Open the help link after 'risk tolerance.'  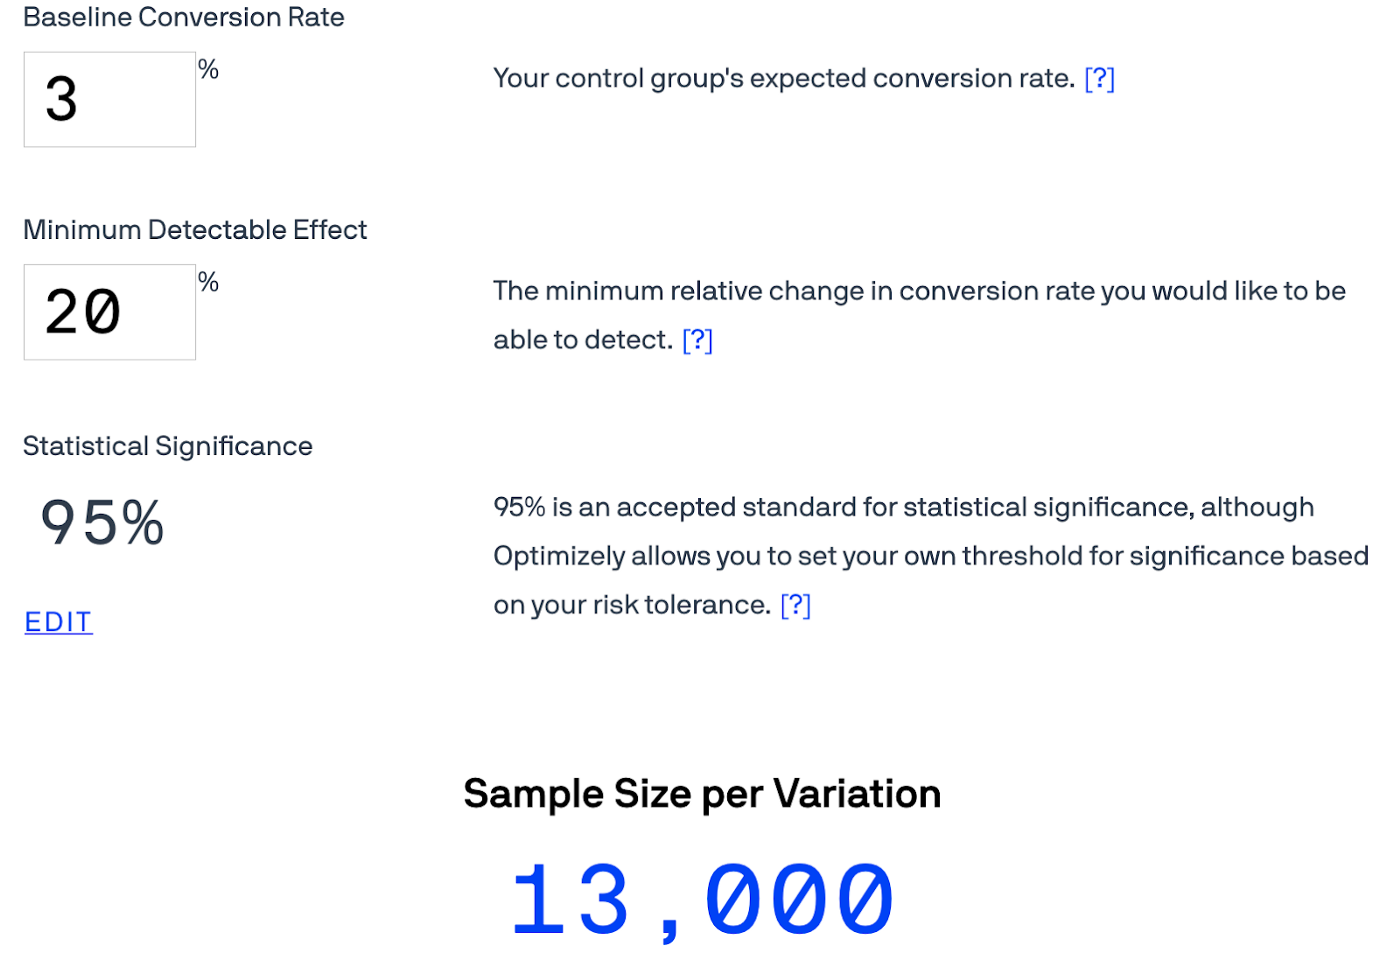[795, 606]
